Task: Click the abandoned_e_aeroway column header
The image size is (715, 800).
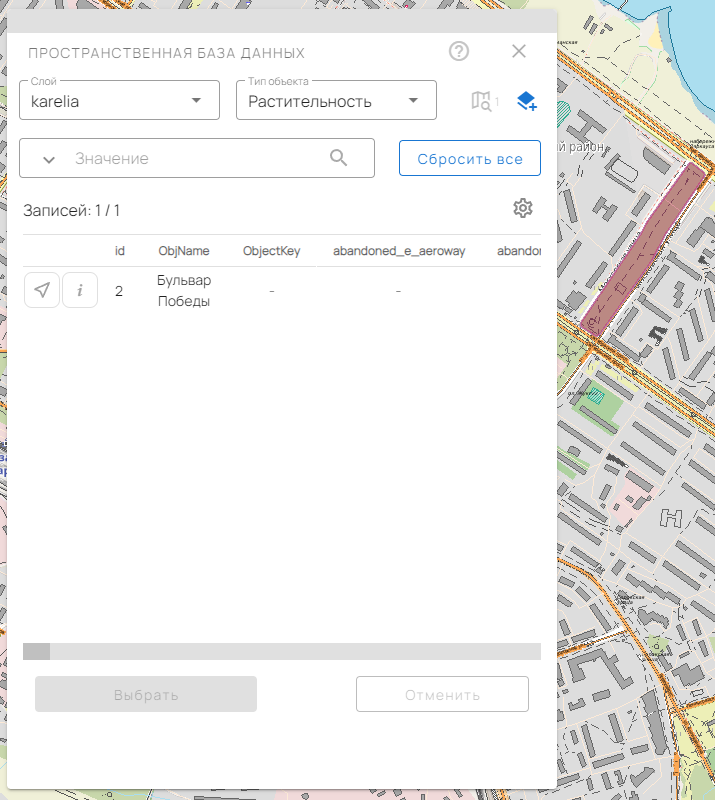Action: coord(399,251)
